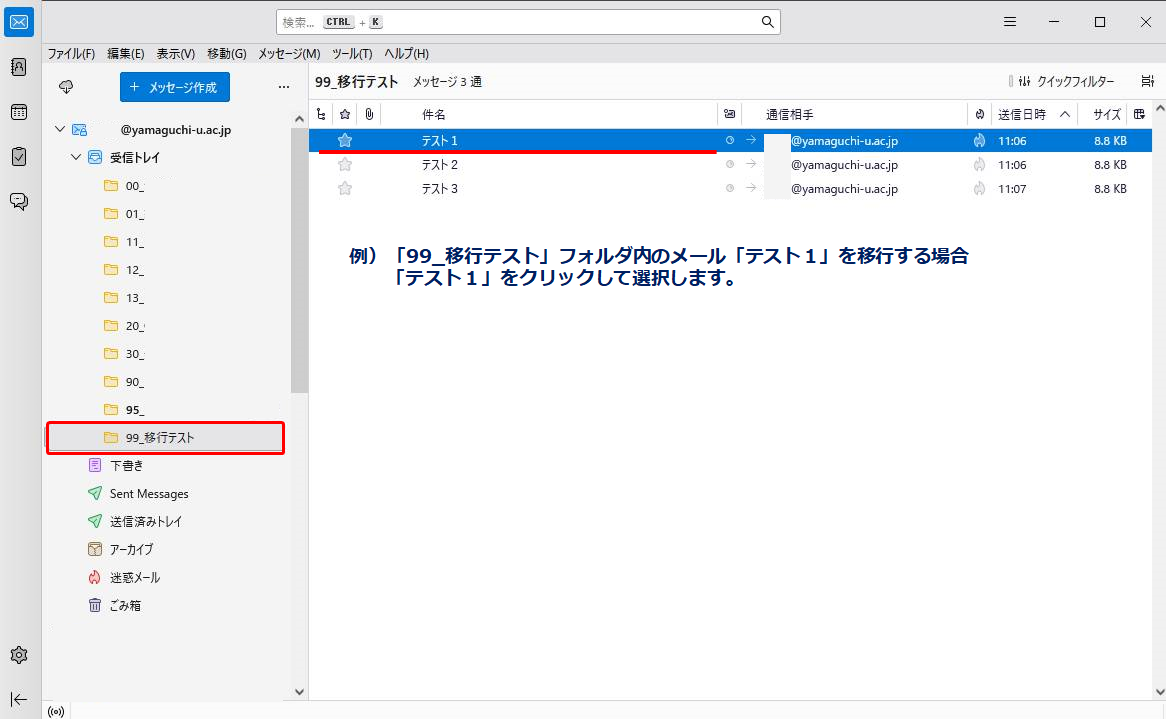Sort by junk status column header
Screen dimensions: 1166x719
coord(979,115)
